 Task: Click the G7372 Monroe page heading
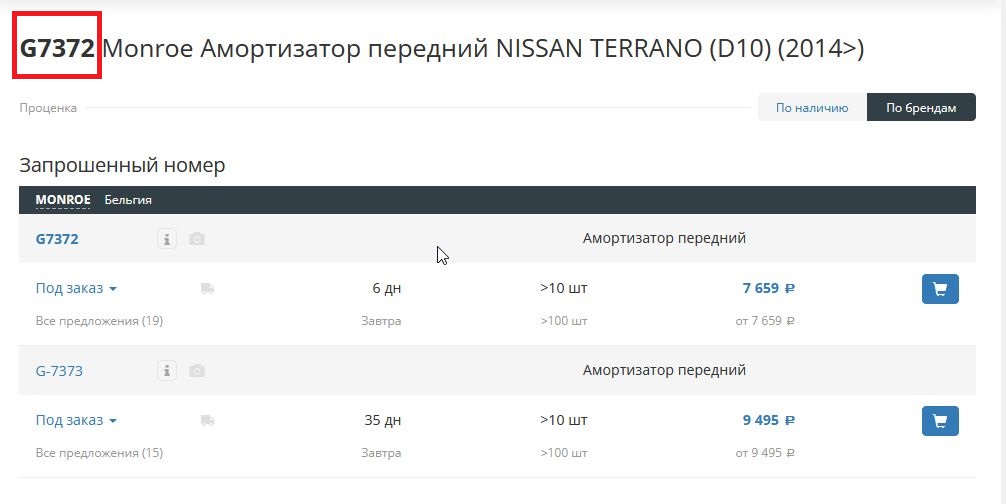pyautogui.click(x=441, y=49)
